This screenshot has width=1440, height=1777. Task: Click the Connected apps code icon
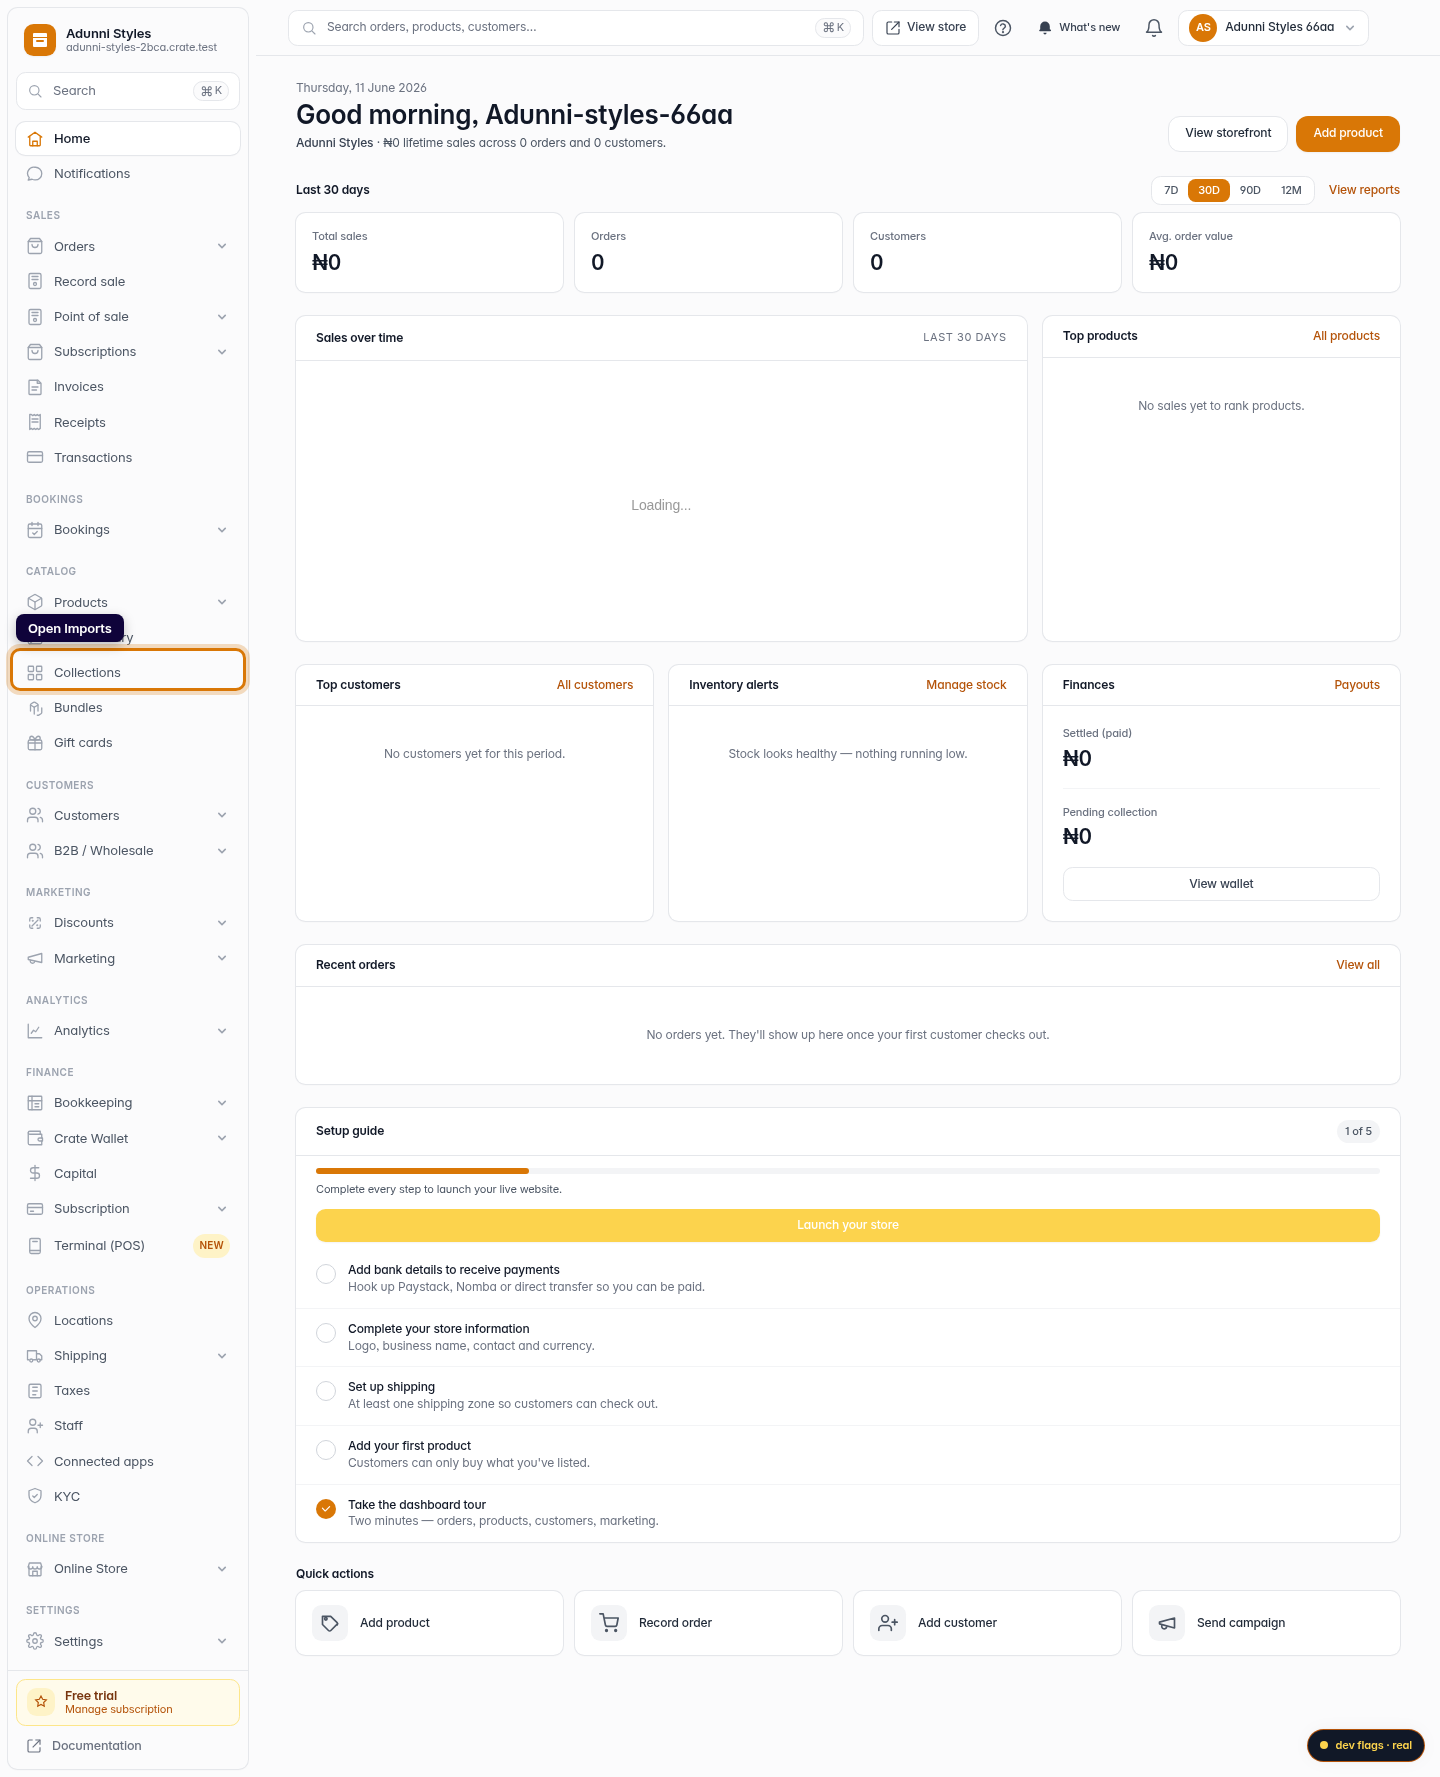35,1461
